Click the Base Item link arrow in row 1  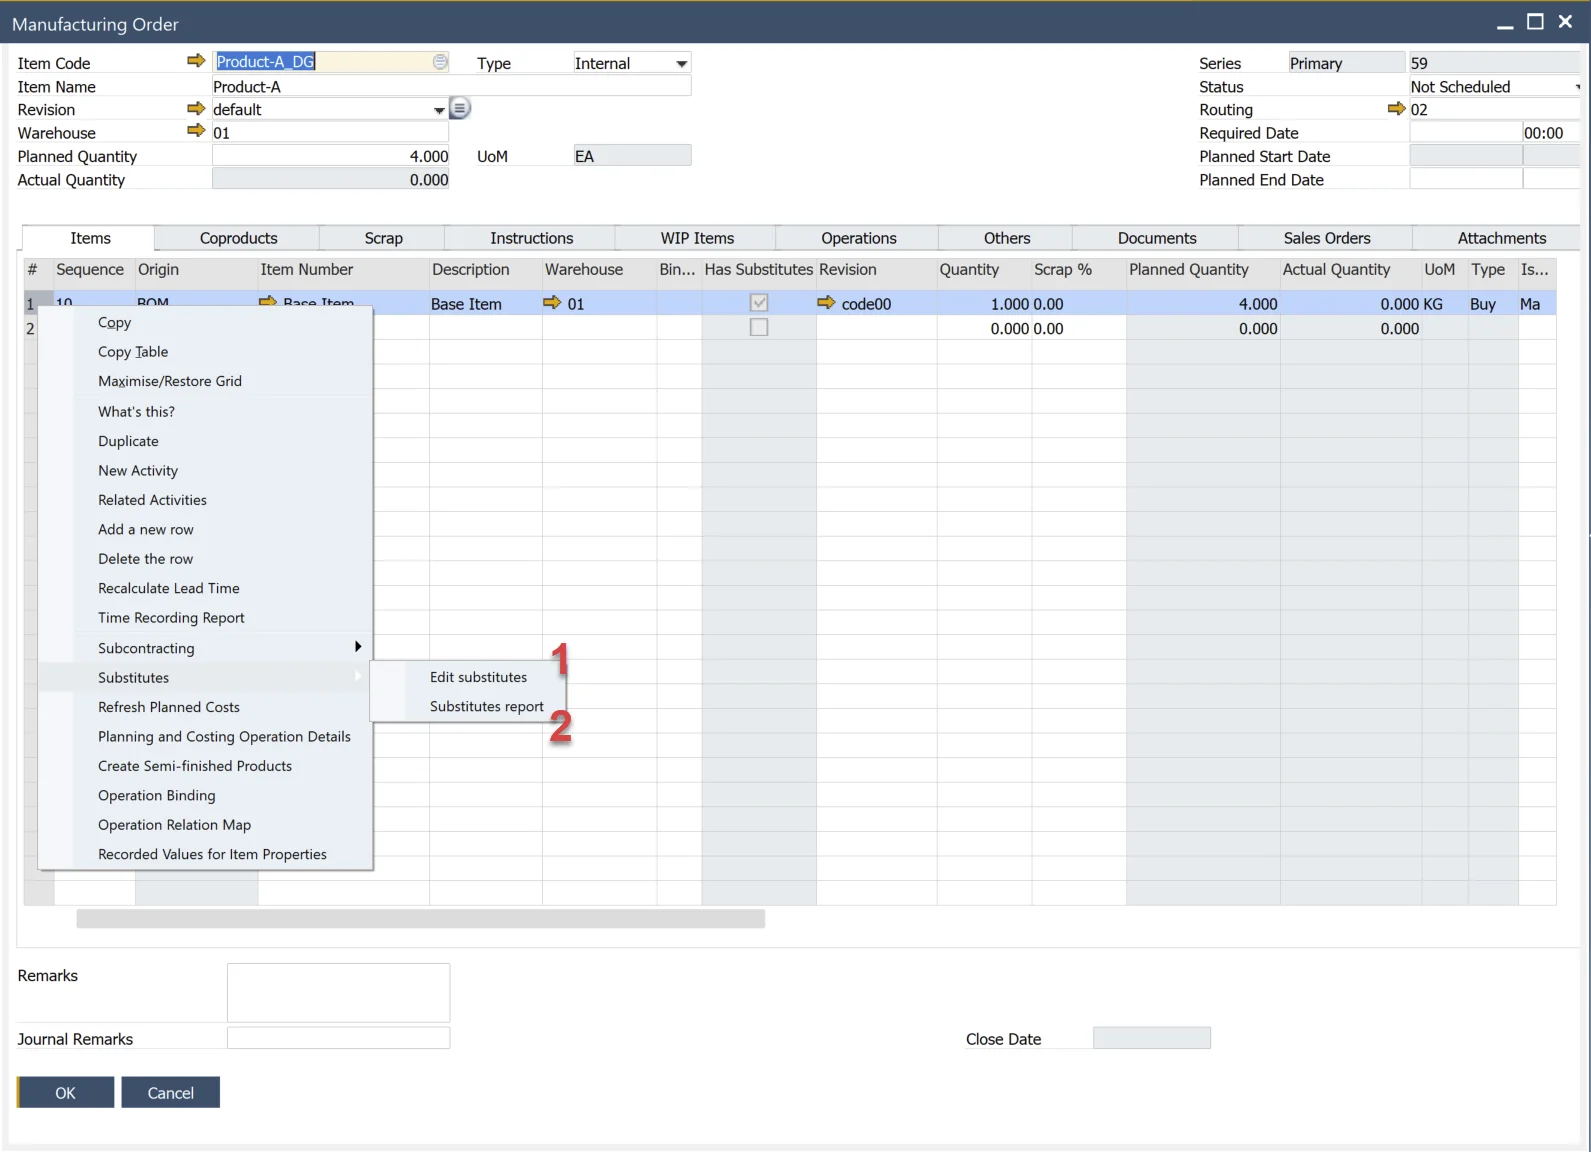coord(268,301)
